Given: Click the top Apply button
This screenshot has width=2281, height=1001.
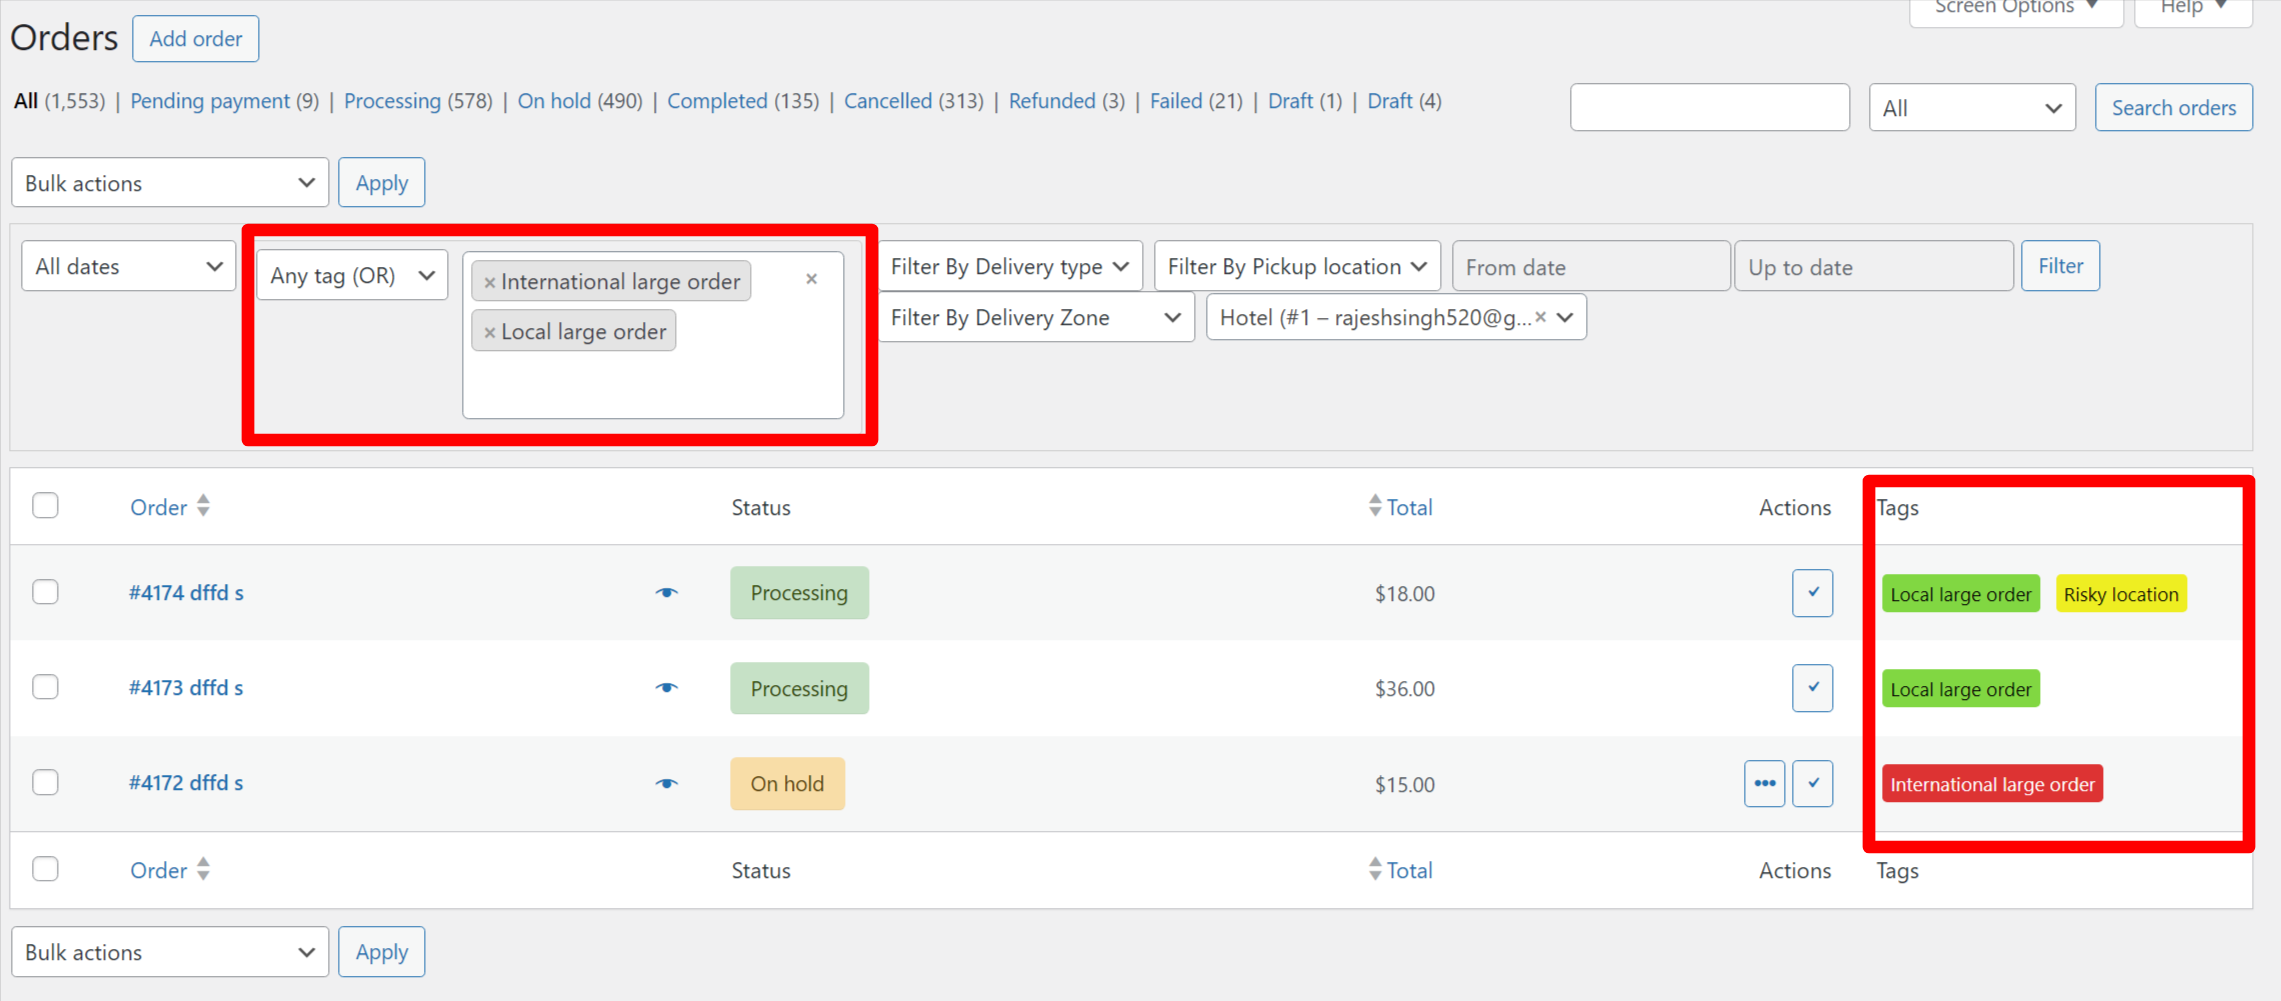Looking at the screenshot, I should 382,183.
